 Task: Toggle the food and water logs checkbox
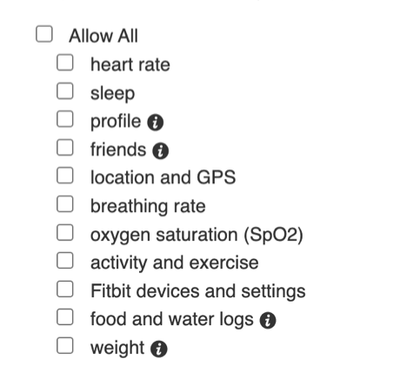[65, 317]
